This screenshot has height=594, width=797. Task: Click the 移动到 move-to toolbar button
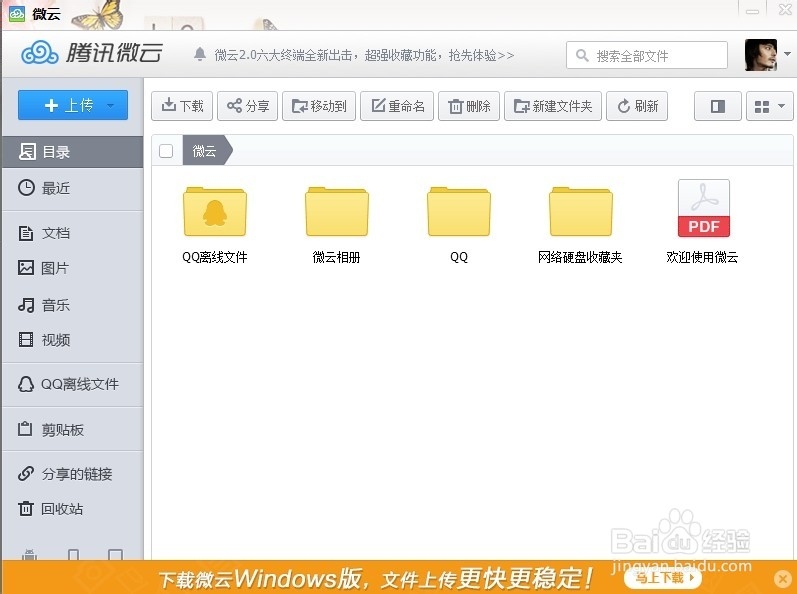pos(319,106)
